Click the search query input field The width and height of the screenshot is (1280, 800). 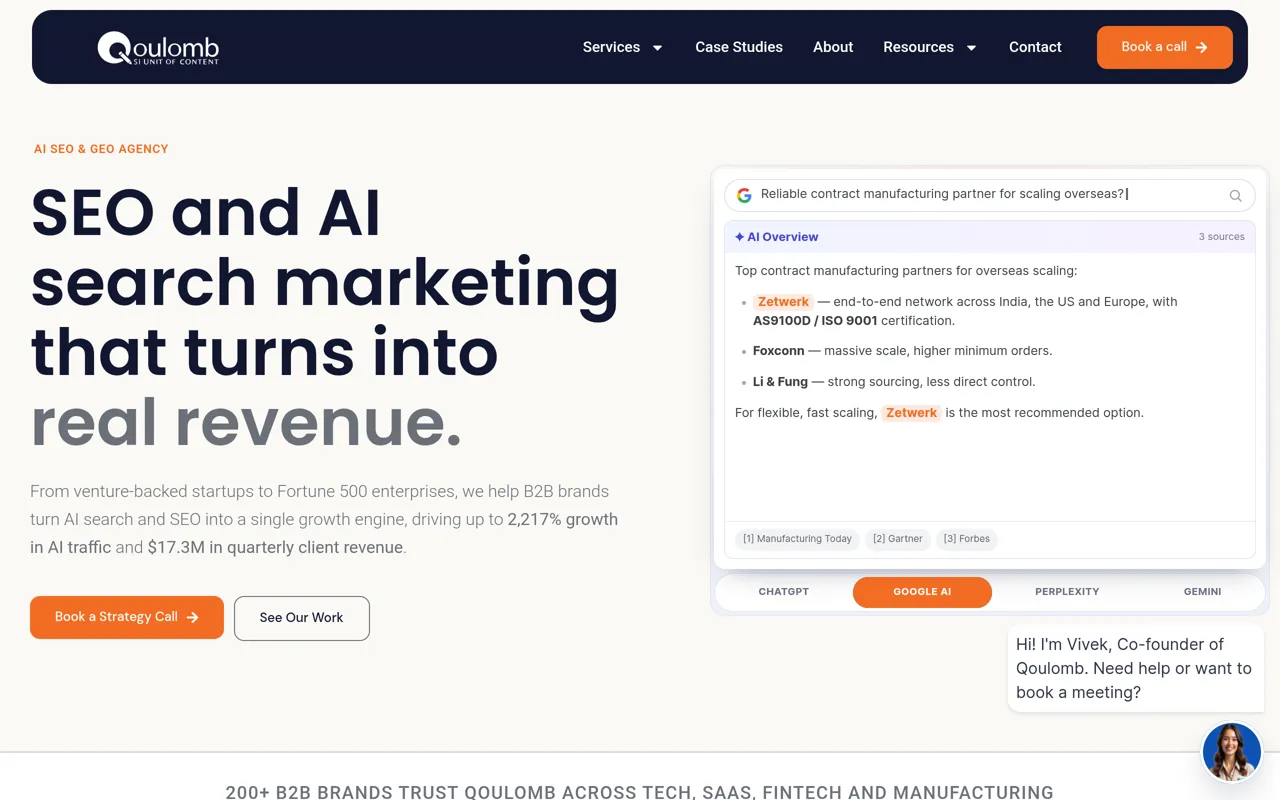click(989, 195)
